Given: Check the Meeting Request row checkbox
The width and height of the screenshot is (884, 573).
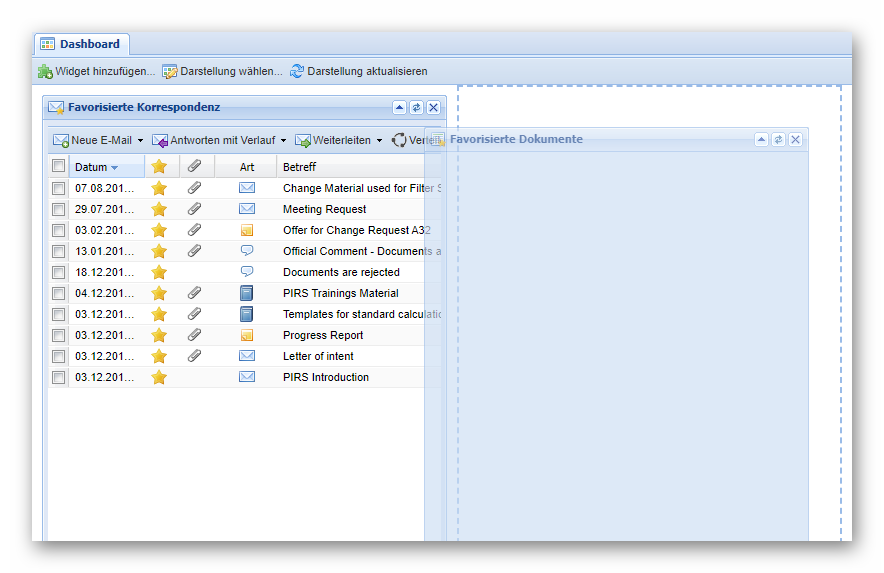Looking at the screenshot, I should click(58, 209).
